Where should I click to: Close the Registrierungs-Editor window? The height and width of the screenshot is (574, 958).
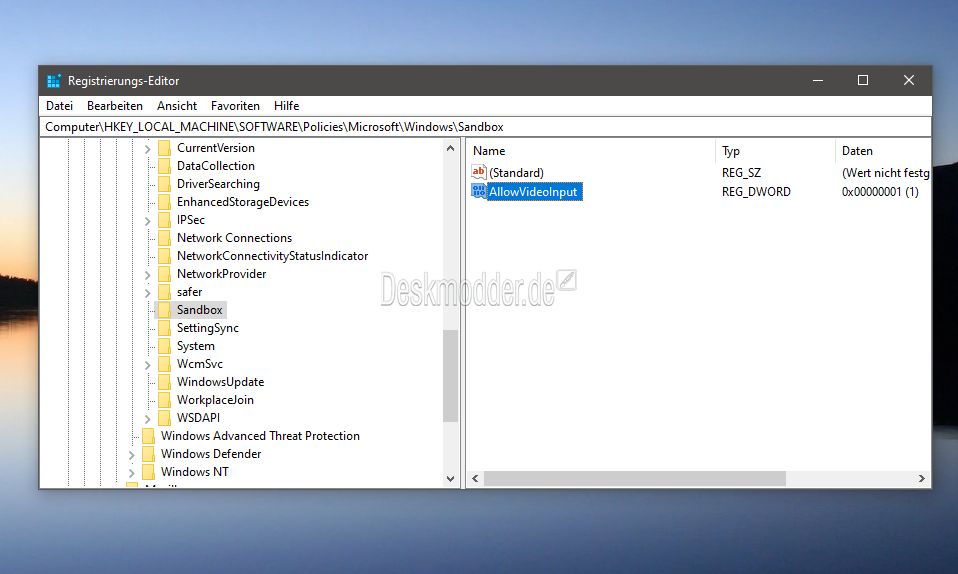(x=909, y=81)
